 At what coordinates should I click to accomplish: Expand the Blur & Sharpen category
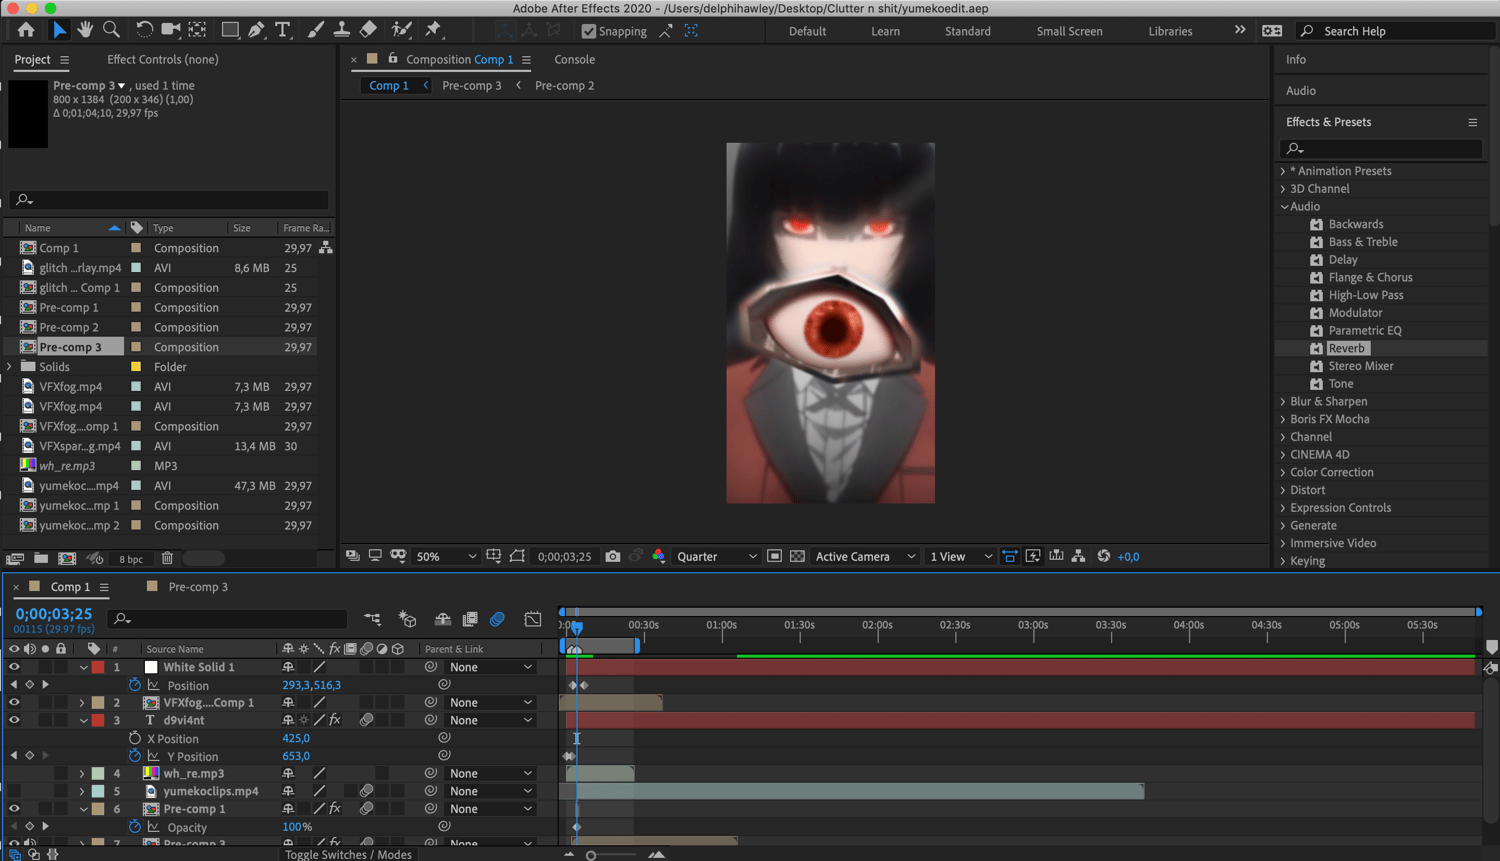click(1284, 402)
